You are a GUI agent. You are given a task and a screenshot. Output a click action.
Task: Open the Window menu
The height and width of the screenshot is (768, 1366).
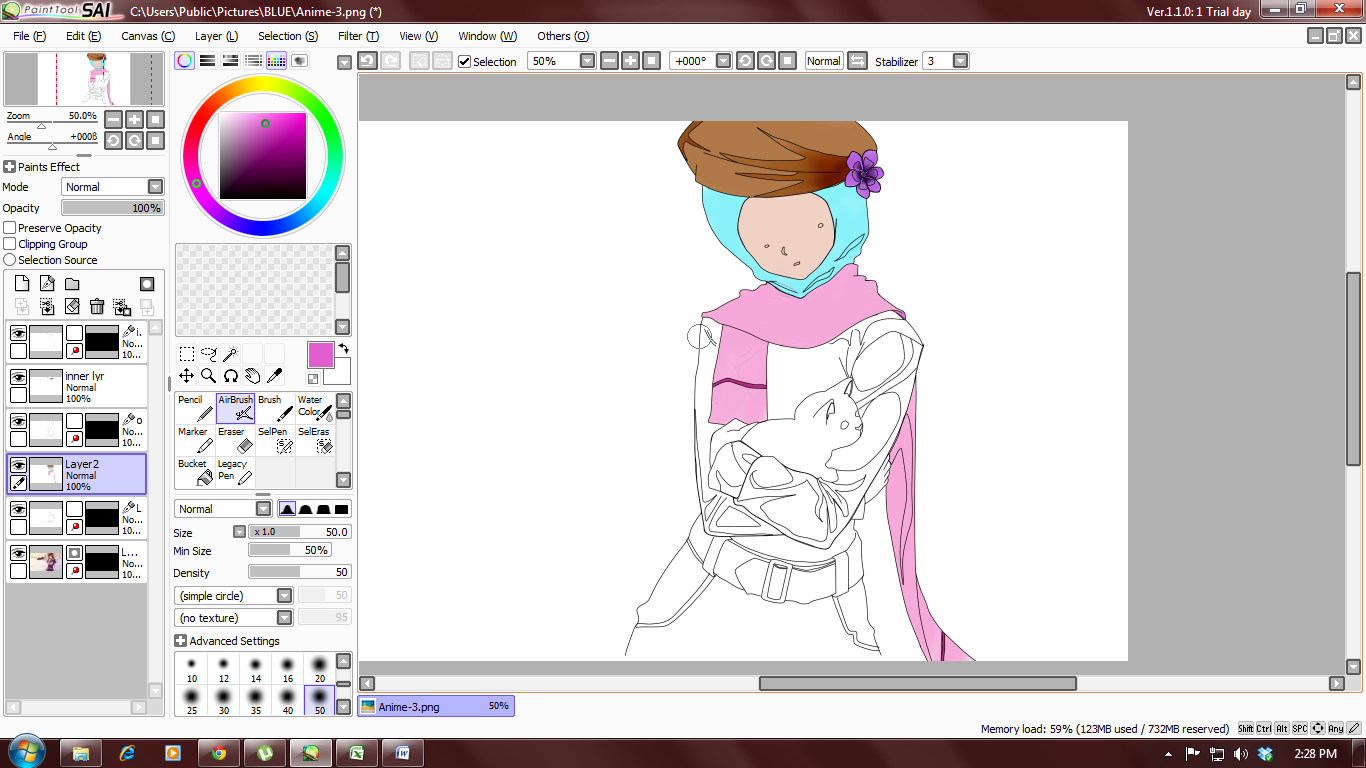coord(487,36)
